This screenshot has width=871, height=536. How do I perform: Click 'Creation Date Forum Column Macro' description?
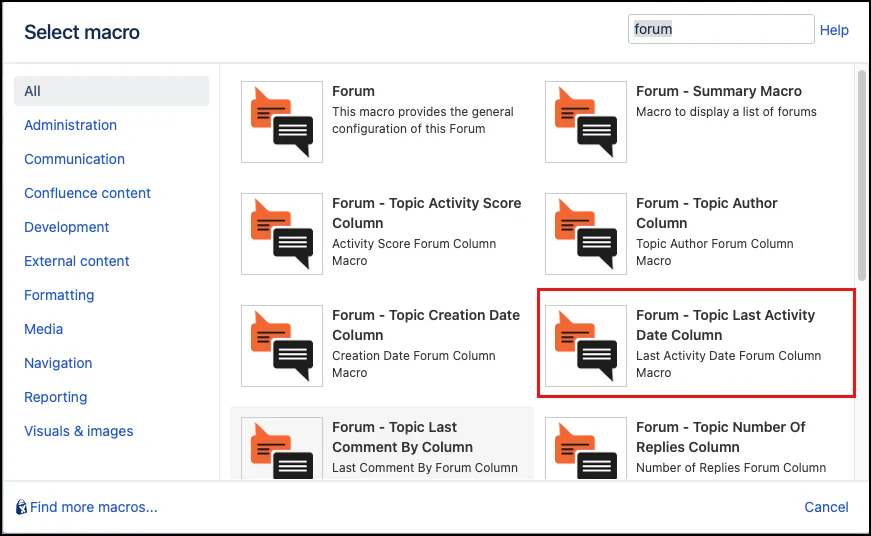tap(414, 364)
